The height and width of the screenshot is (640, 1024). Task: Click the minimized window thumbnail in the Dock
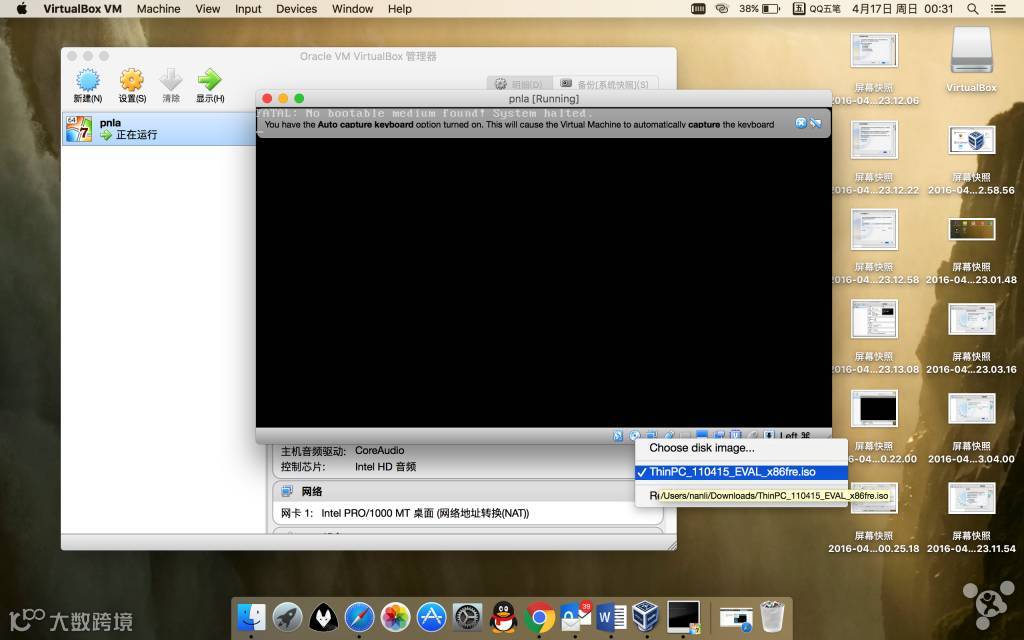click(736, 618)
